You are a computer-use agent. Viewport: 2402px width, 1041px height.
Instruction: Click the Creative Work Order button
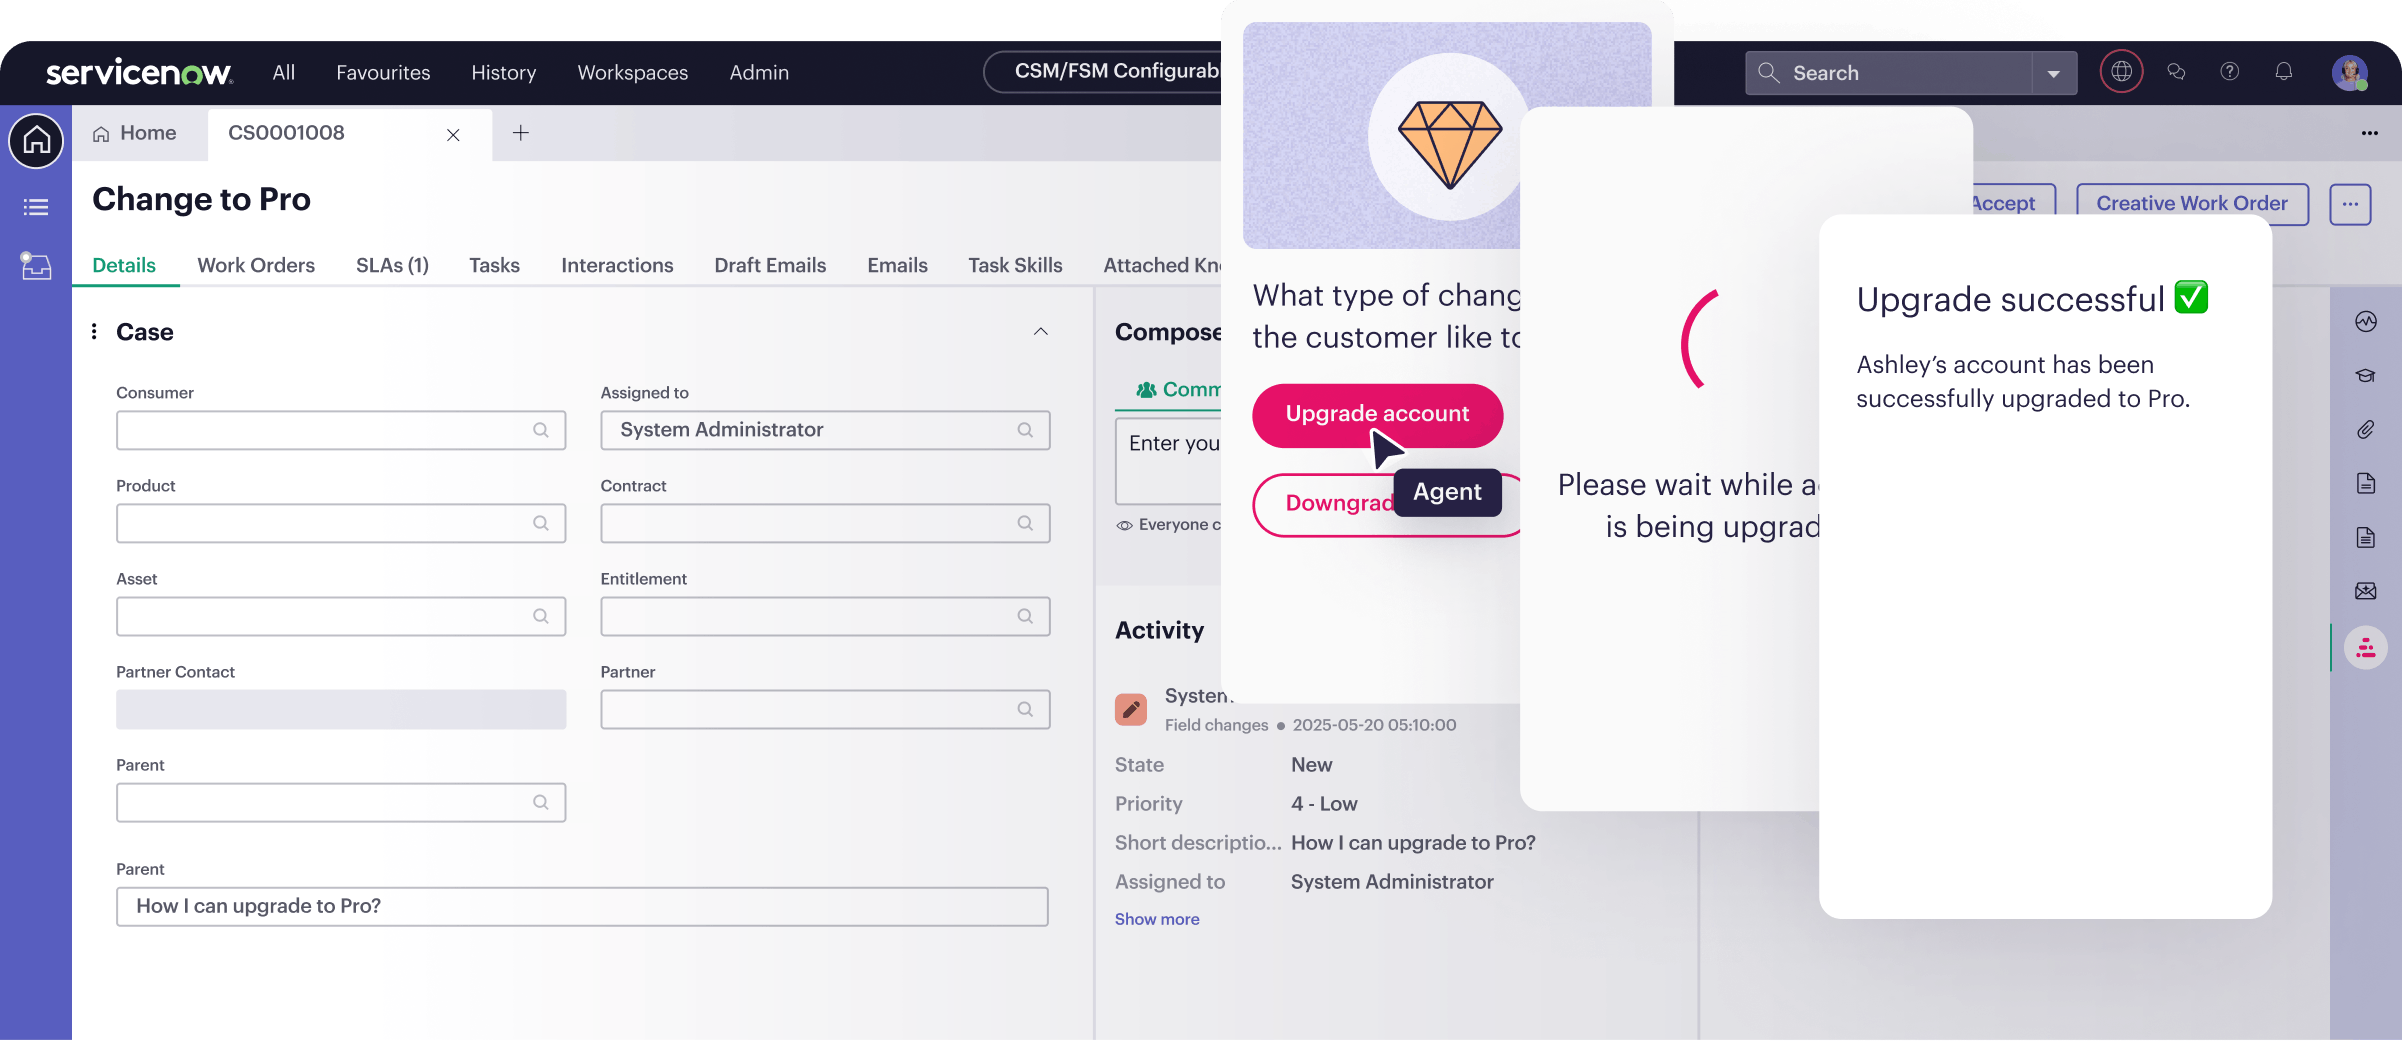coord(2192,204)
